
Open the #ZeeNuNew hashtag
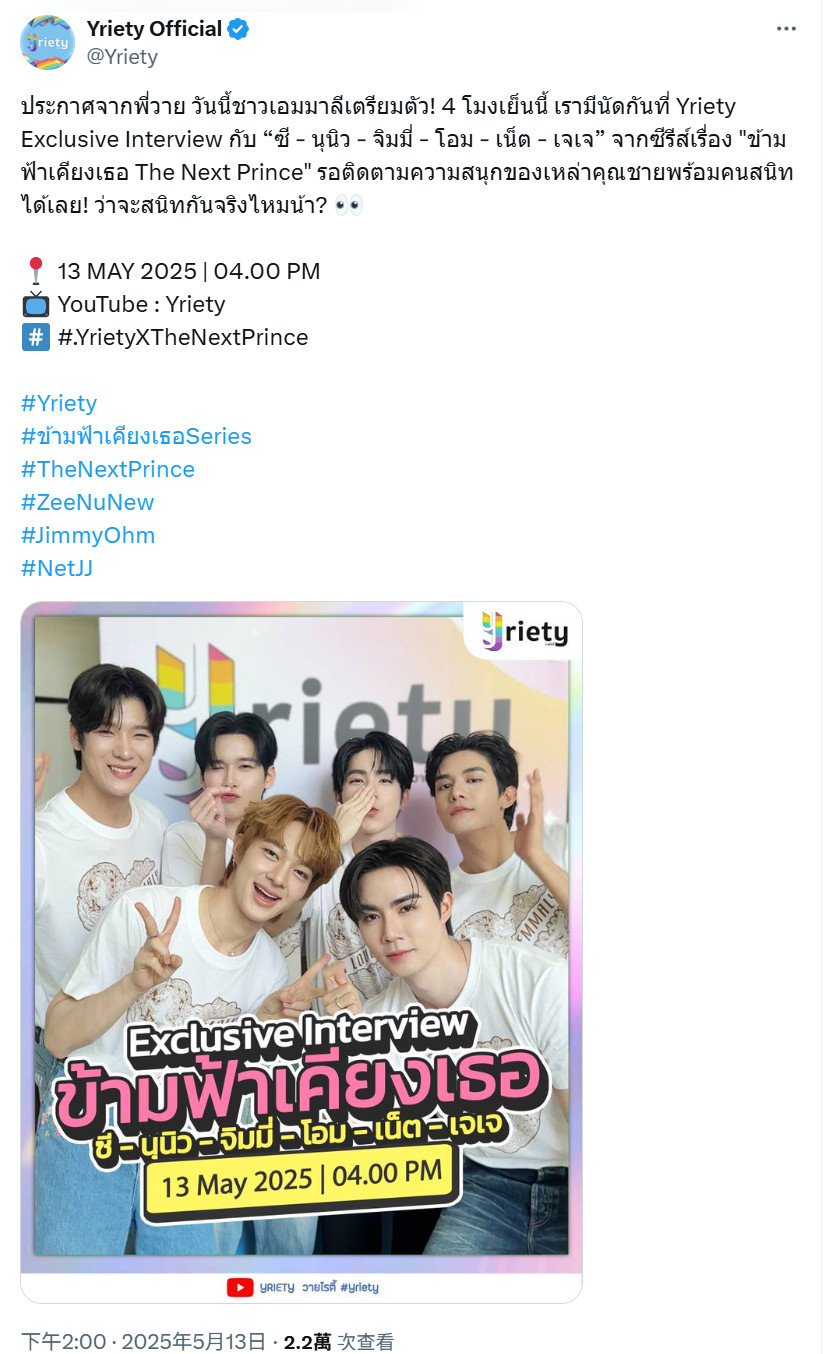pyautogui.click(x=87, y=502)
